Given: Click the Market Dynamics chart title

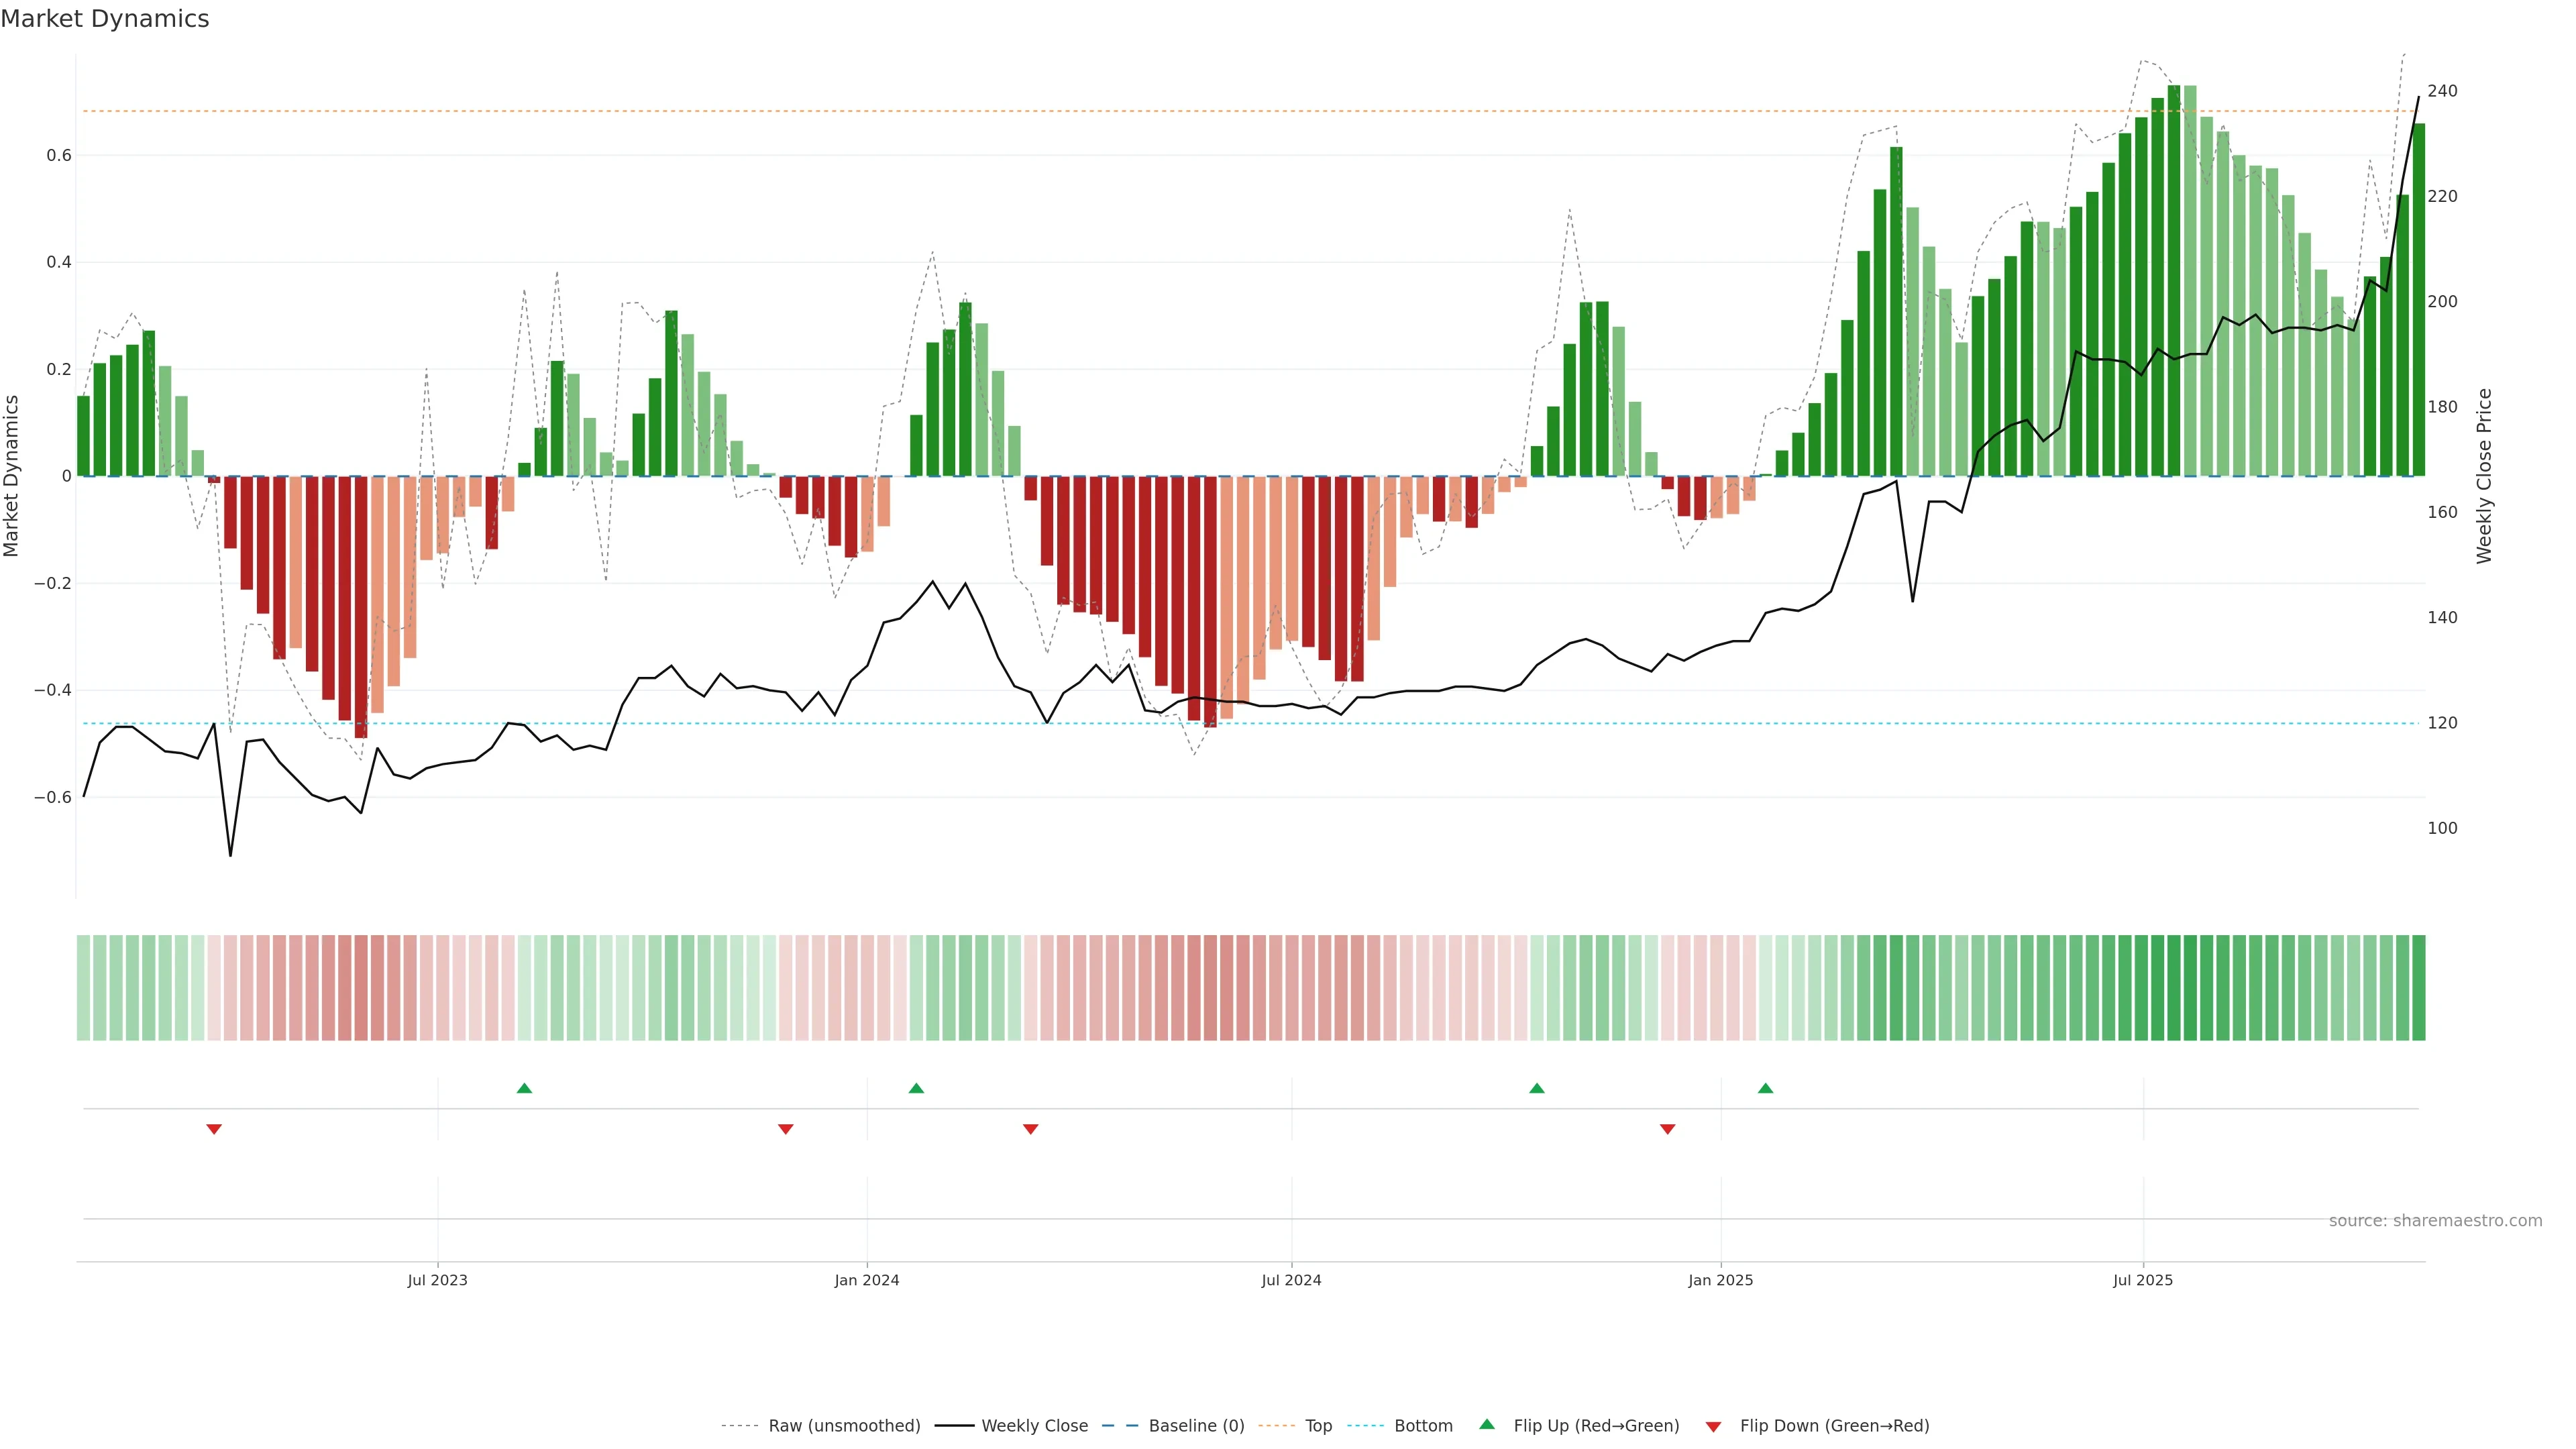Looking at the screenshot, I should [105, 19].
